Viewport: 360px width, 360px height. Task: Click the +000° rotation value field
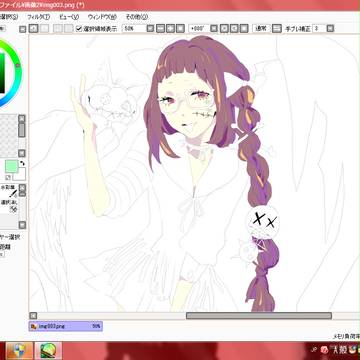tap(199, 29)
